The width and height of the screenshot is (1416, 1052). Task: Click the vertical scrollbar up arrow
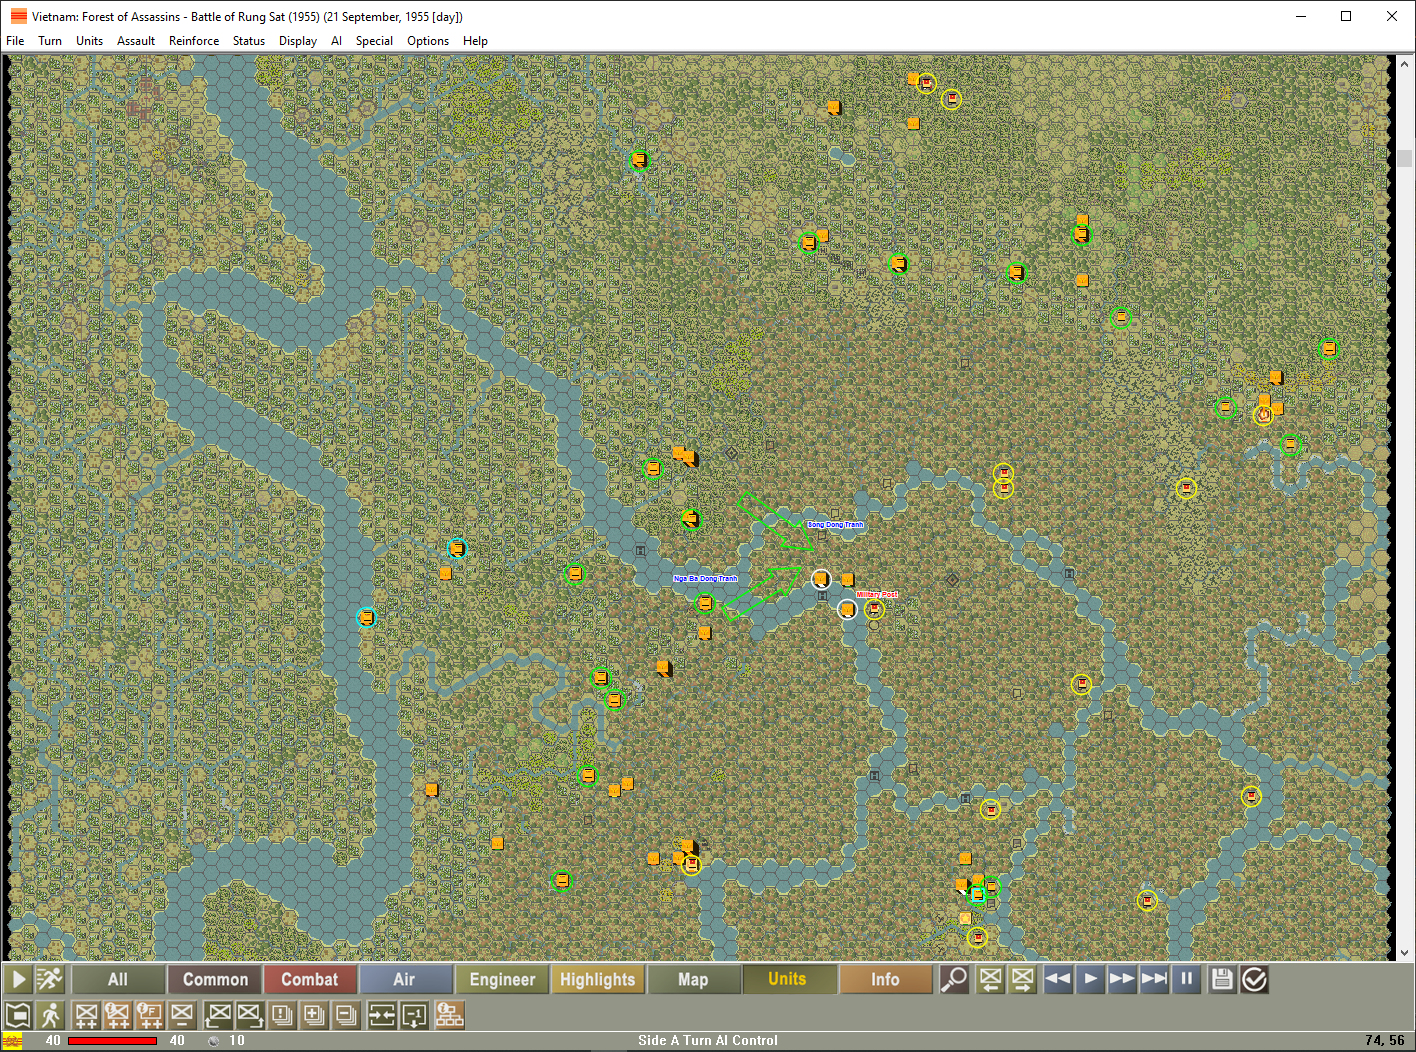coord(1405,64)
